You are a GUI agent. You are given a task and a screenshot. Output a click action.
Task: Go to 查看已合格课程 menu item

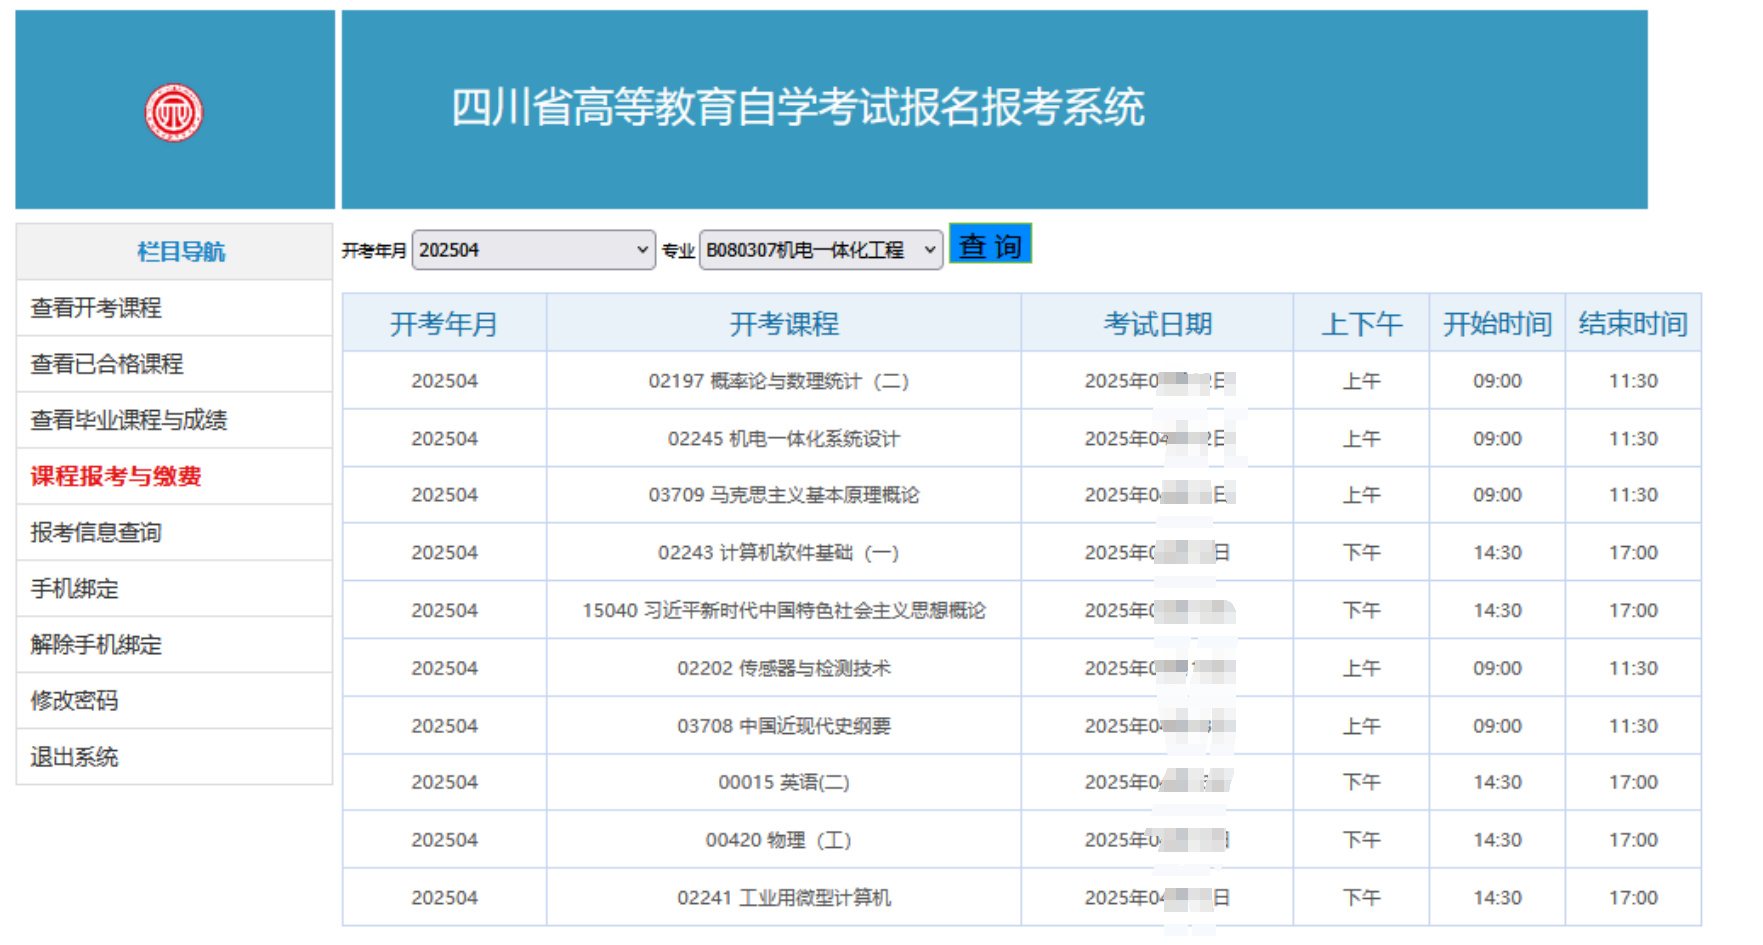tap(107, 364)
